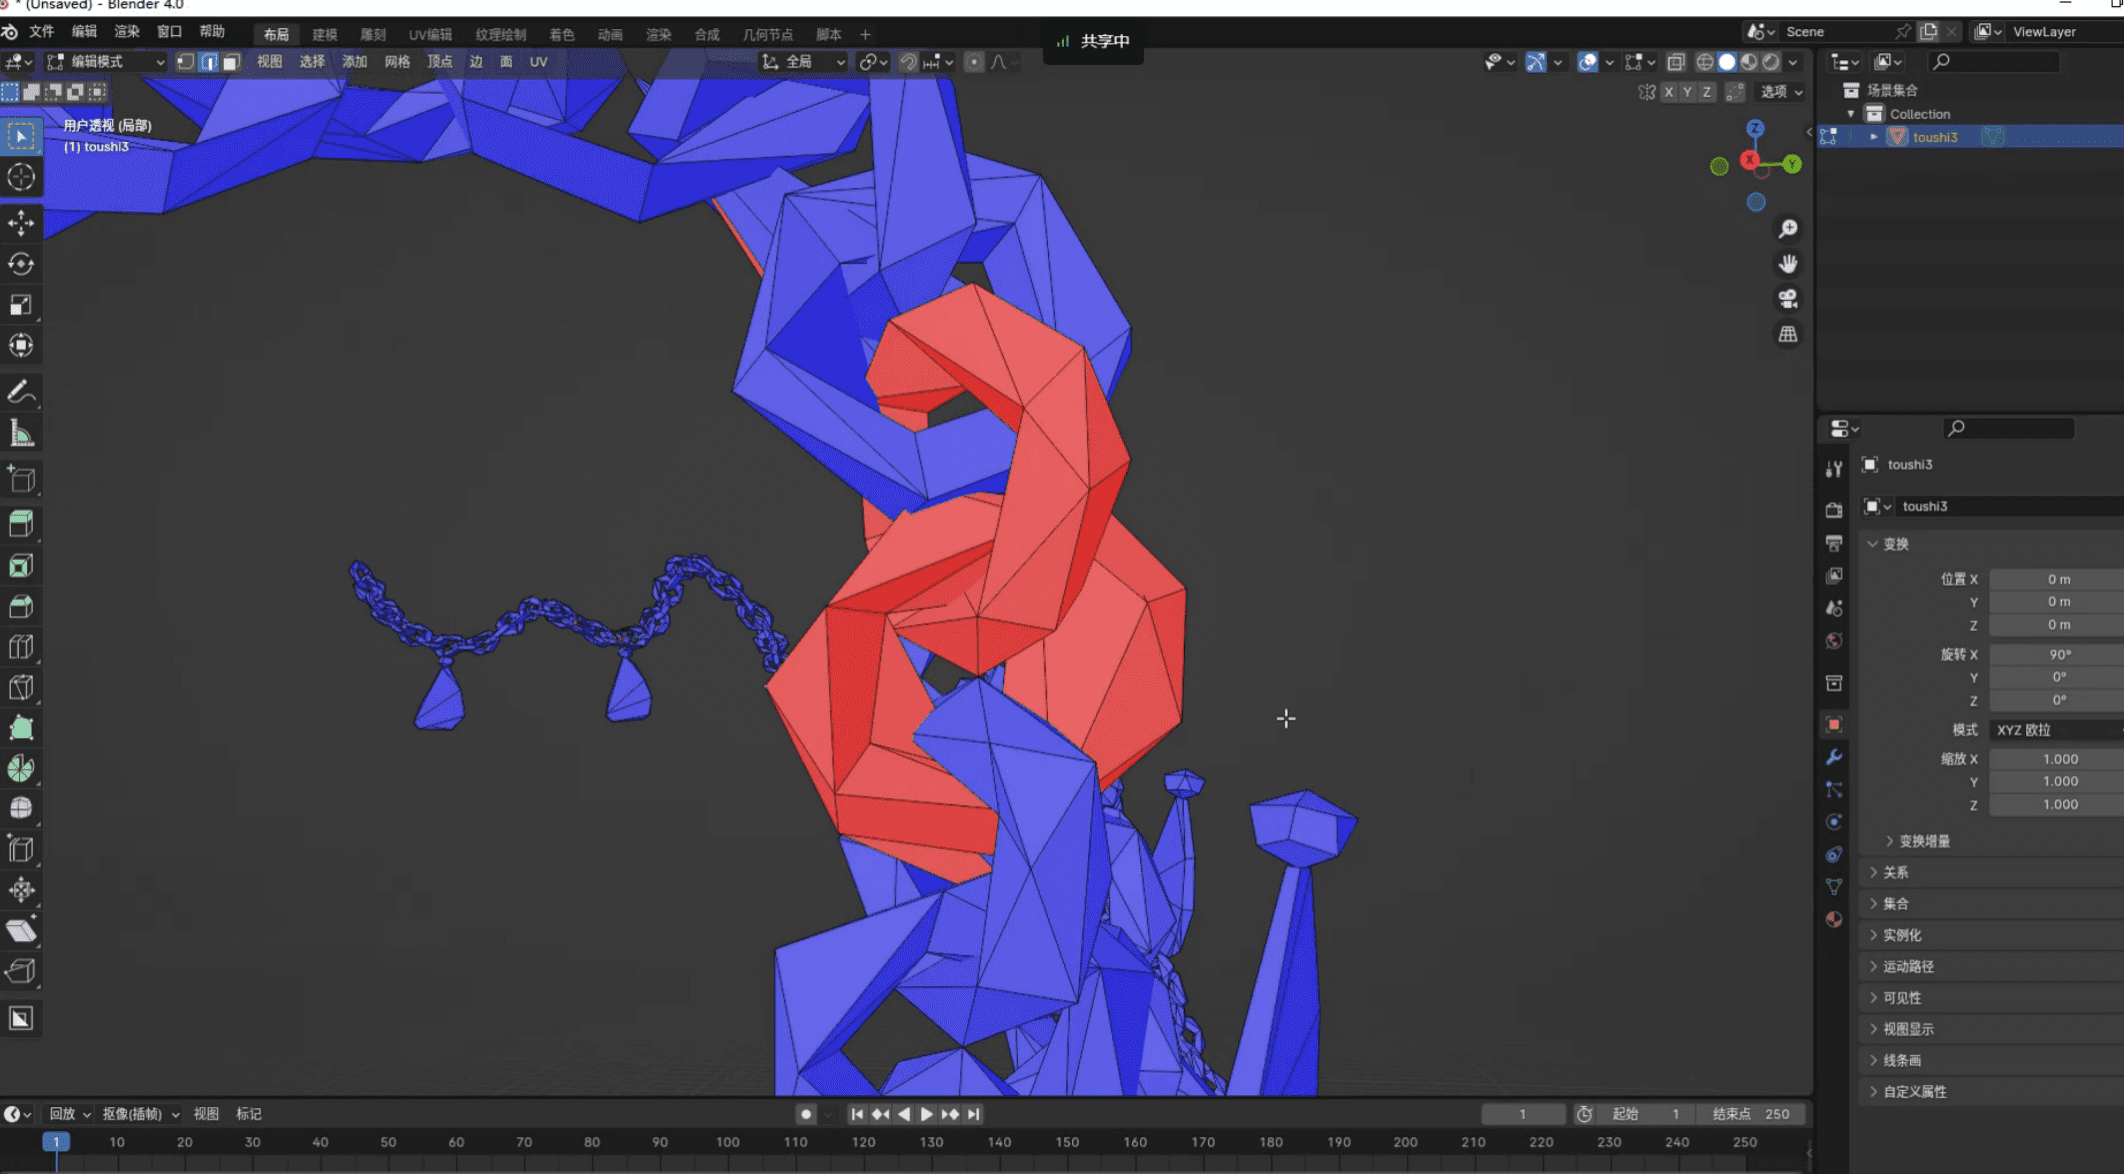
Task: Enable face select mode
Action: coord(231,62)
